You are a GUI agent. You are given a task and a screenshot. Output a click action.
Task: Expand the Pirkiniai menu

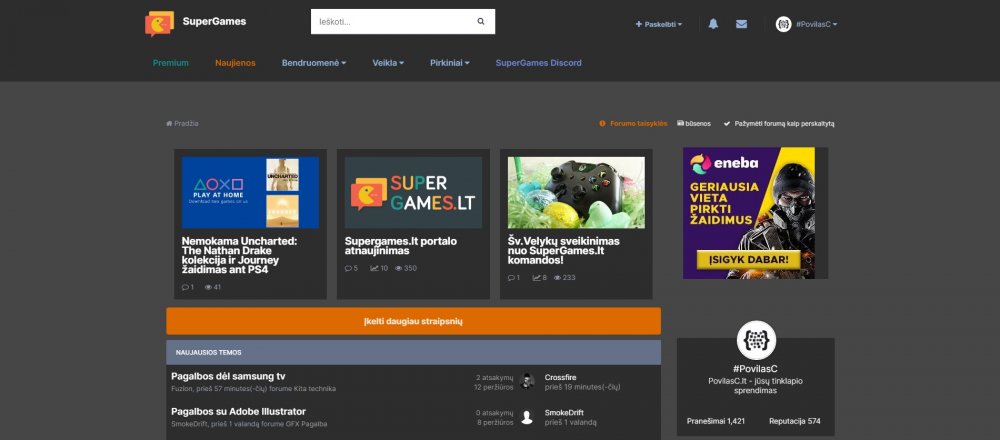click(x=450, y=63)
